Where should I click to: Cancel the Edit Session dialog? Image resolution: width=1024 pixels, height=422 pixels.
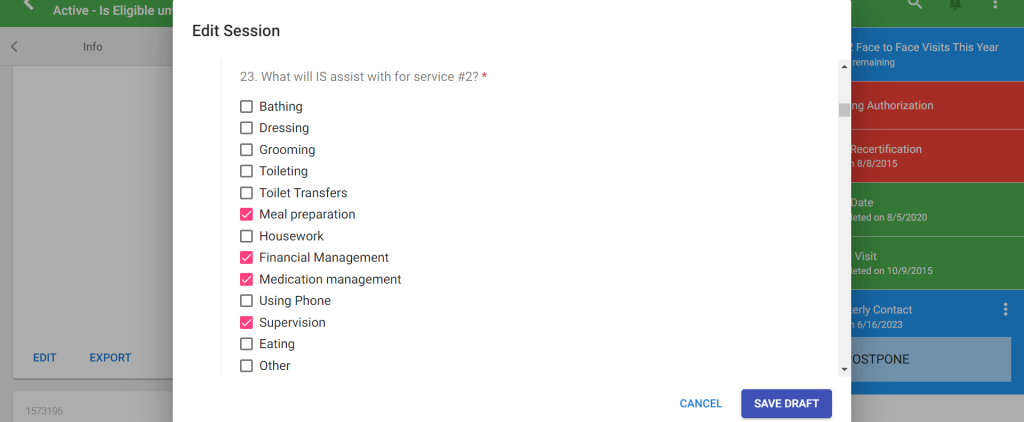click(x=700, y=404)
